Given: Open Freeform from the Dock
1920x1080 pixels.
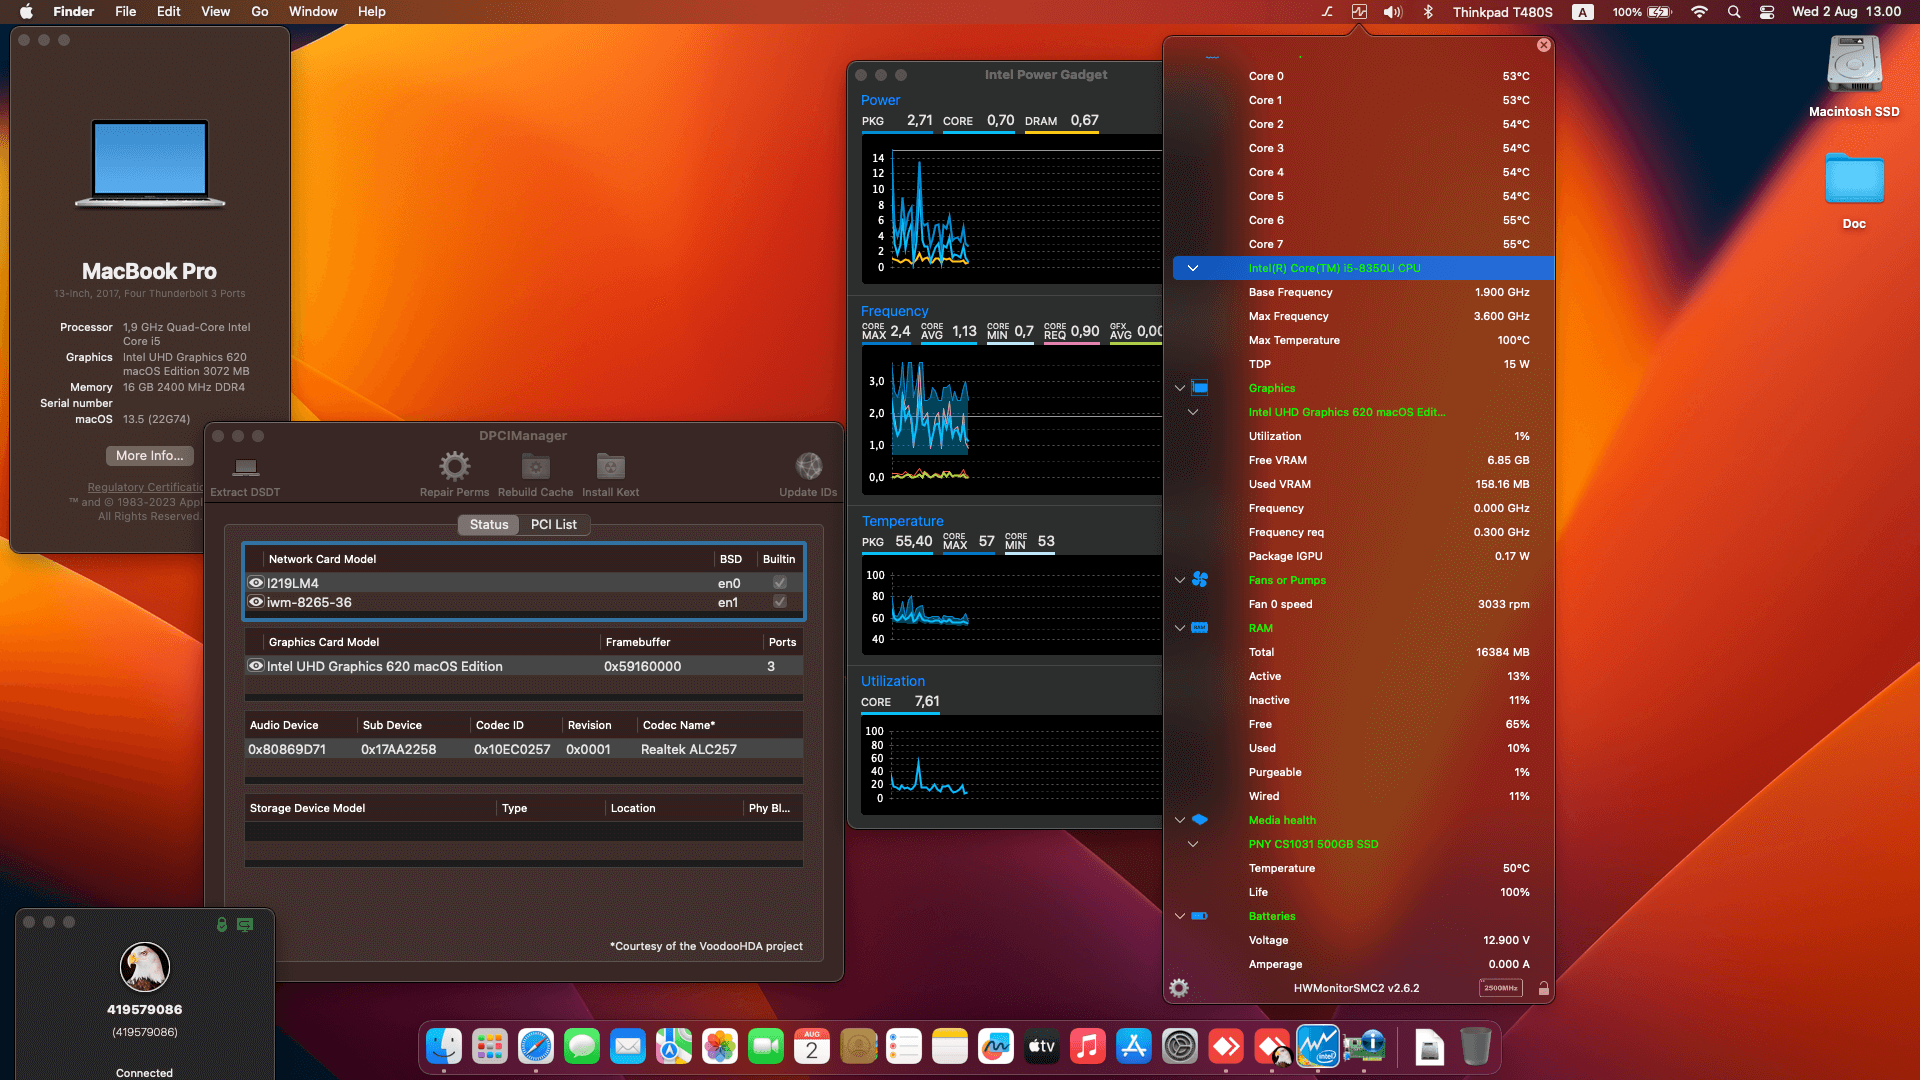Looking at the screenshot, I should point(996,1047).
